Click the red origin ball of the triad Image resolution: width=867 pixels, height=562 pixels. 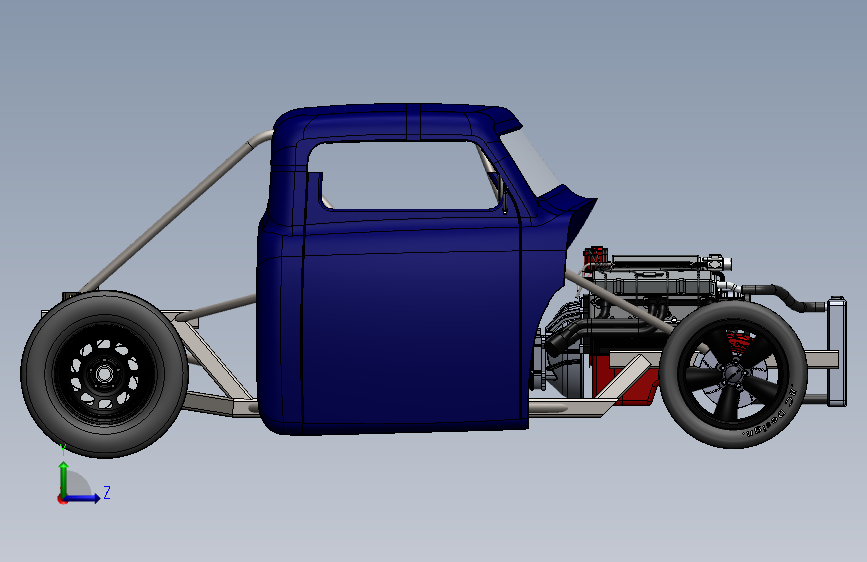coord(62,499)
